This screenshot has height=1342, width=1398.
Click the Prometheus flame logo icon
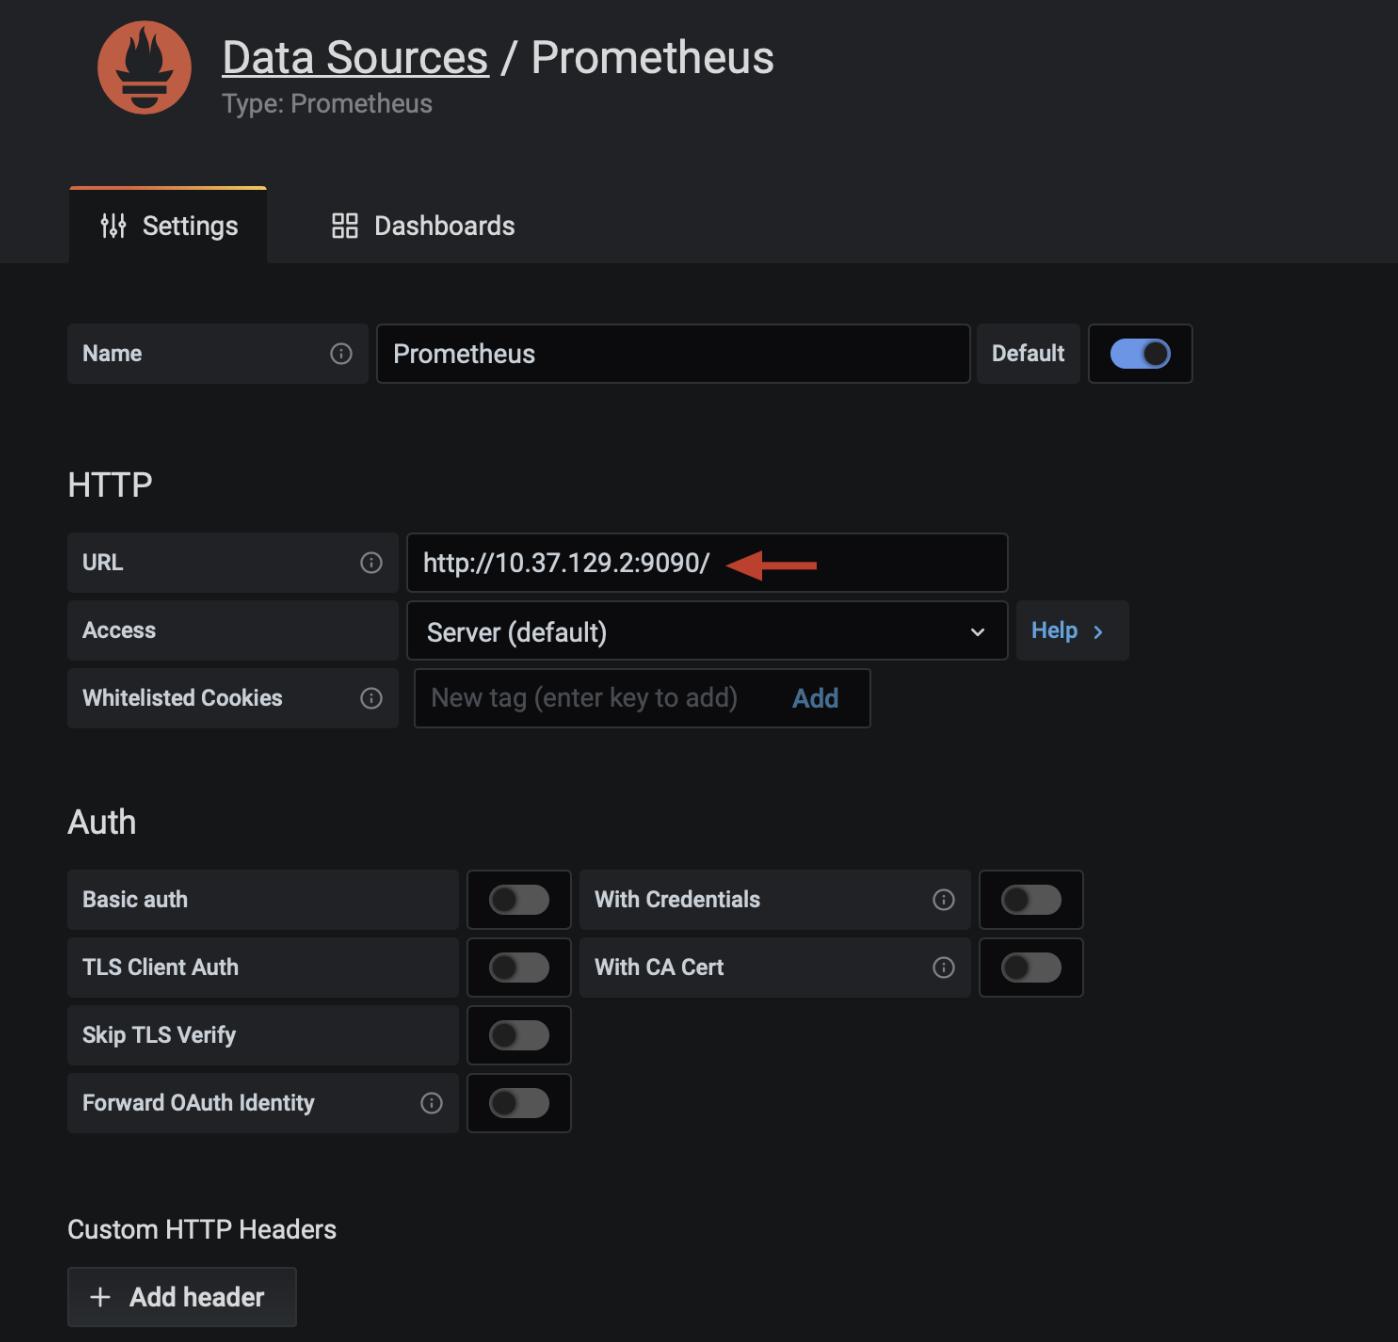[x=144, y=67]
